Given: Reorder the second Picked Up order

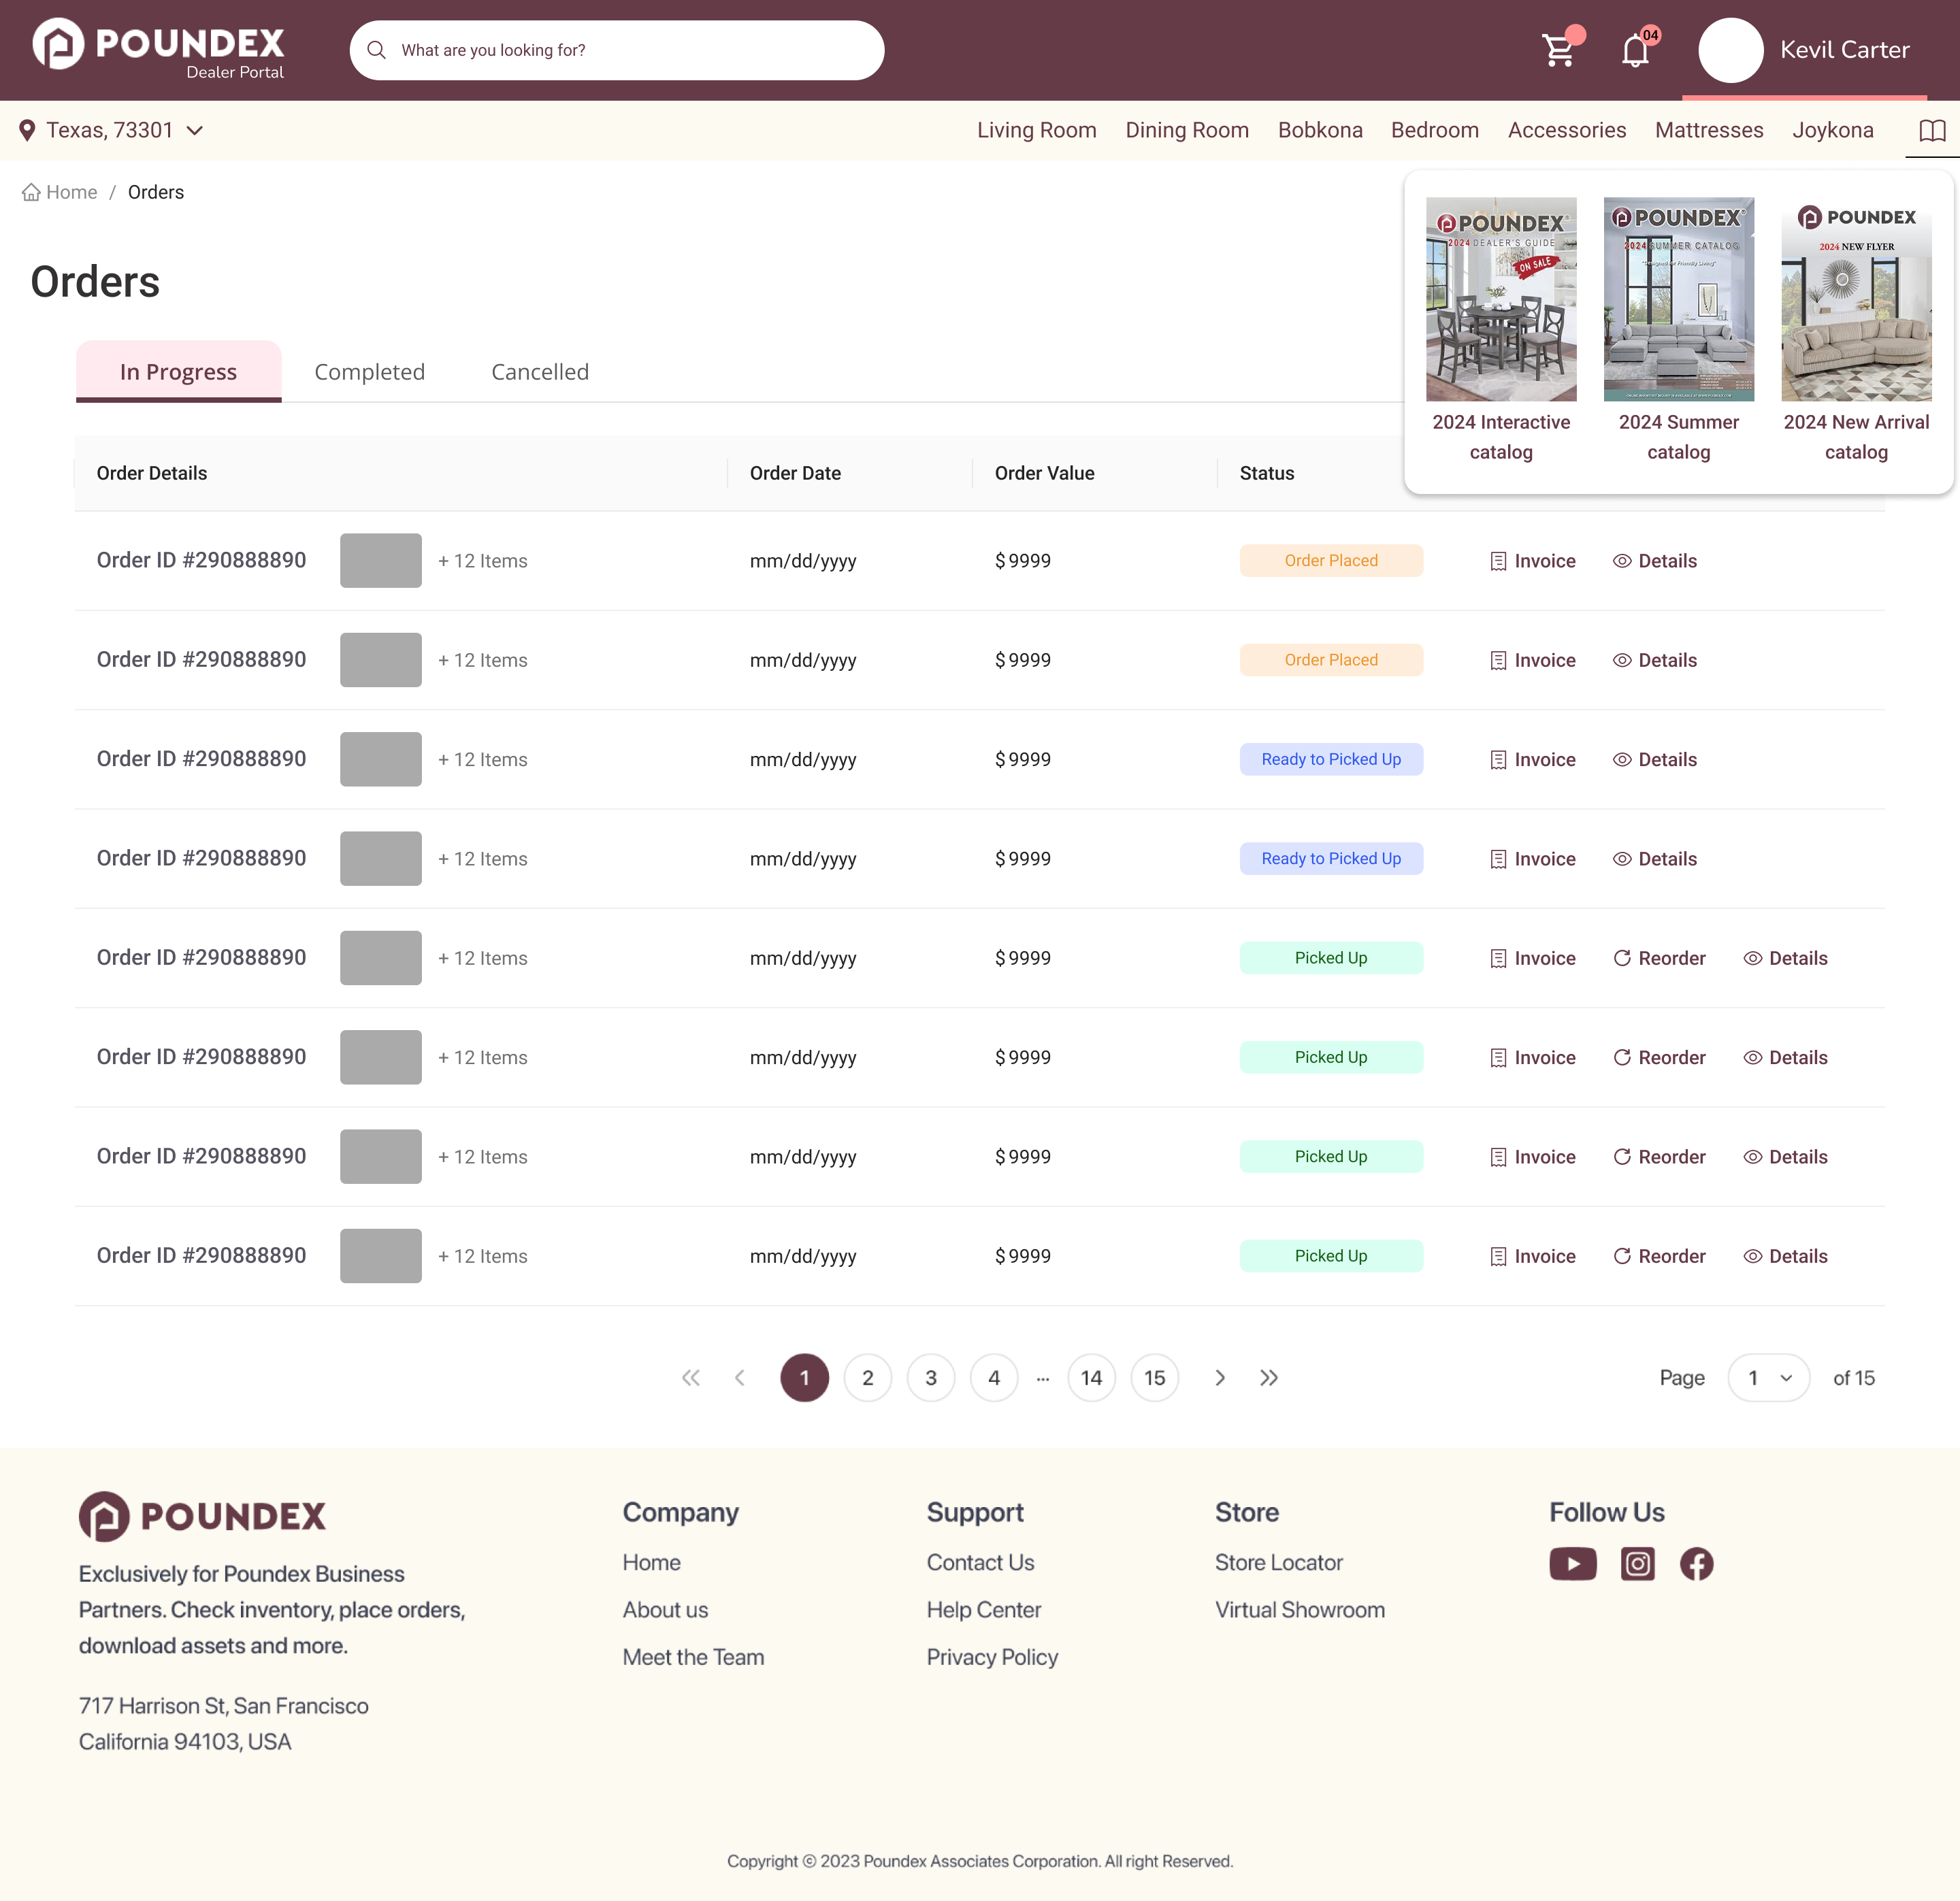Looking at the screenshot, I should [x=1659, y=1058].
